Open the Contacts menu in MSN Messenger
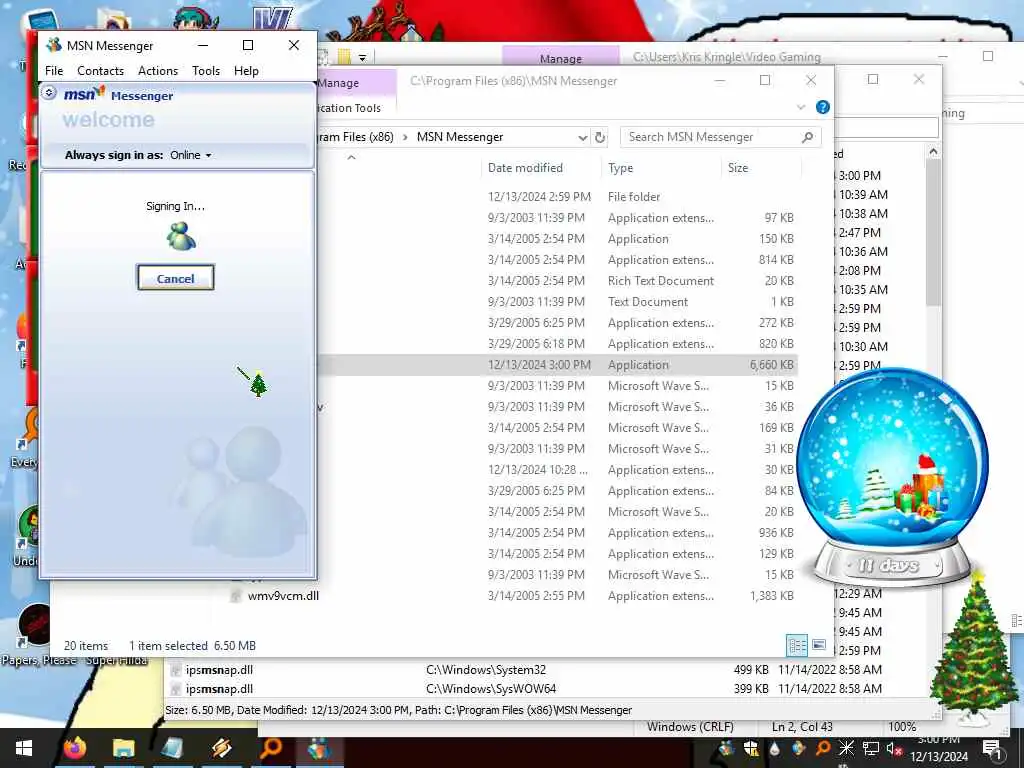 point(100,71)
